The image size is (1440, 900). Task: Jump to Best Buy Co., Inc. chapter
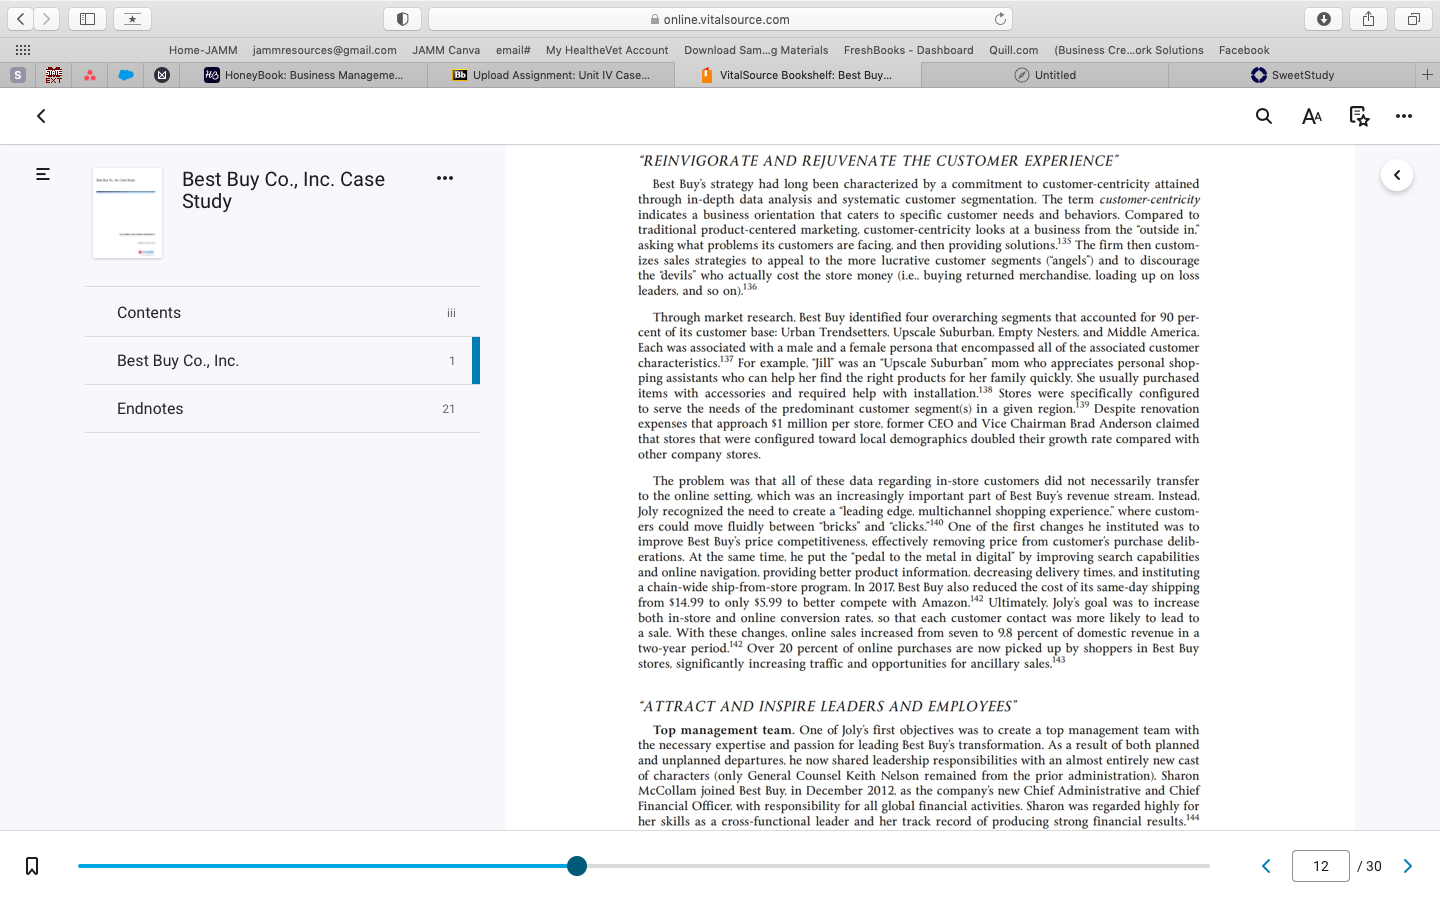pyautogui.click(x=282, y=361)
